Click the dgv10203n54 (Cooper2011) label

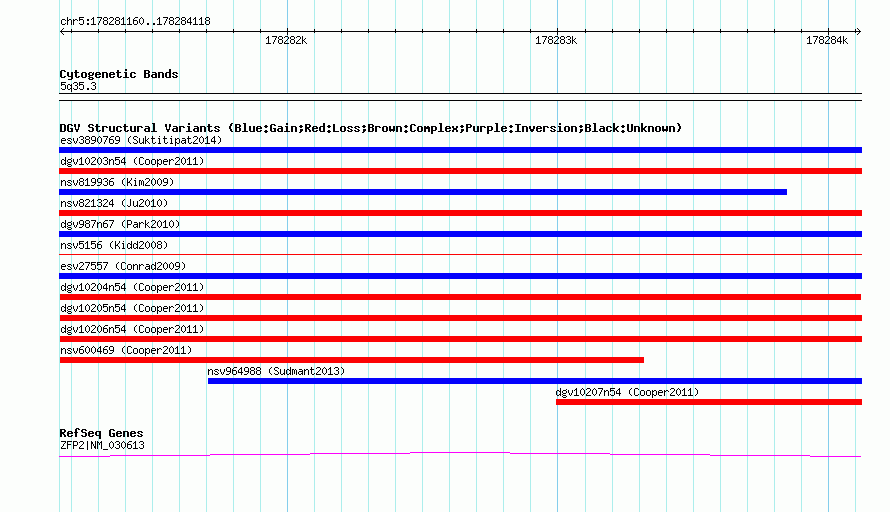132,161
